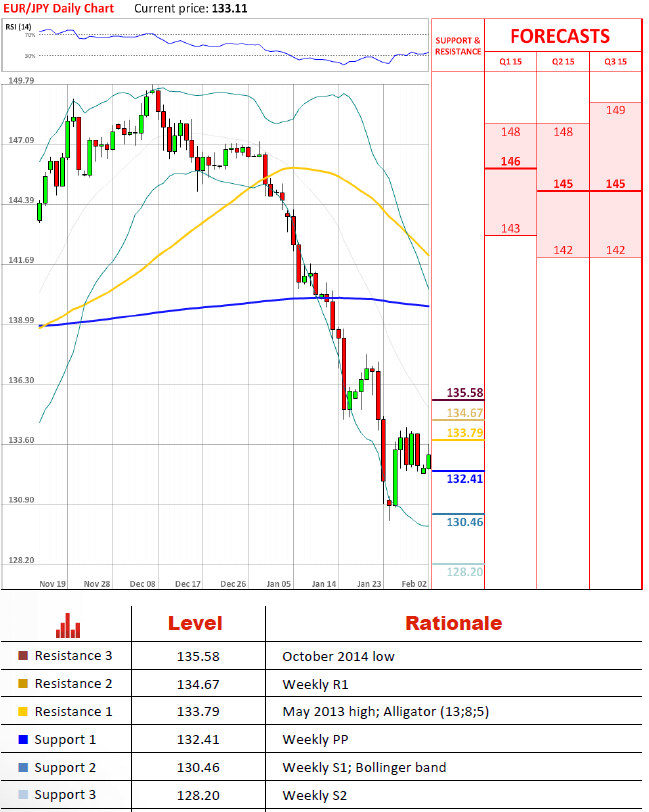Click the Level column header
Viewport: 649px width, 812px height.
(195, 624)
